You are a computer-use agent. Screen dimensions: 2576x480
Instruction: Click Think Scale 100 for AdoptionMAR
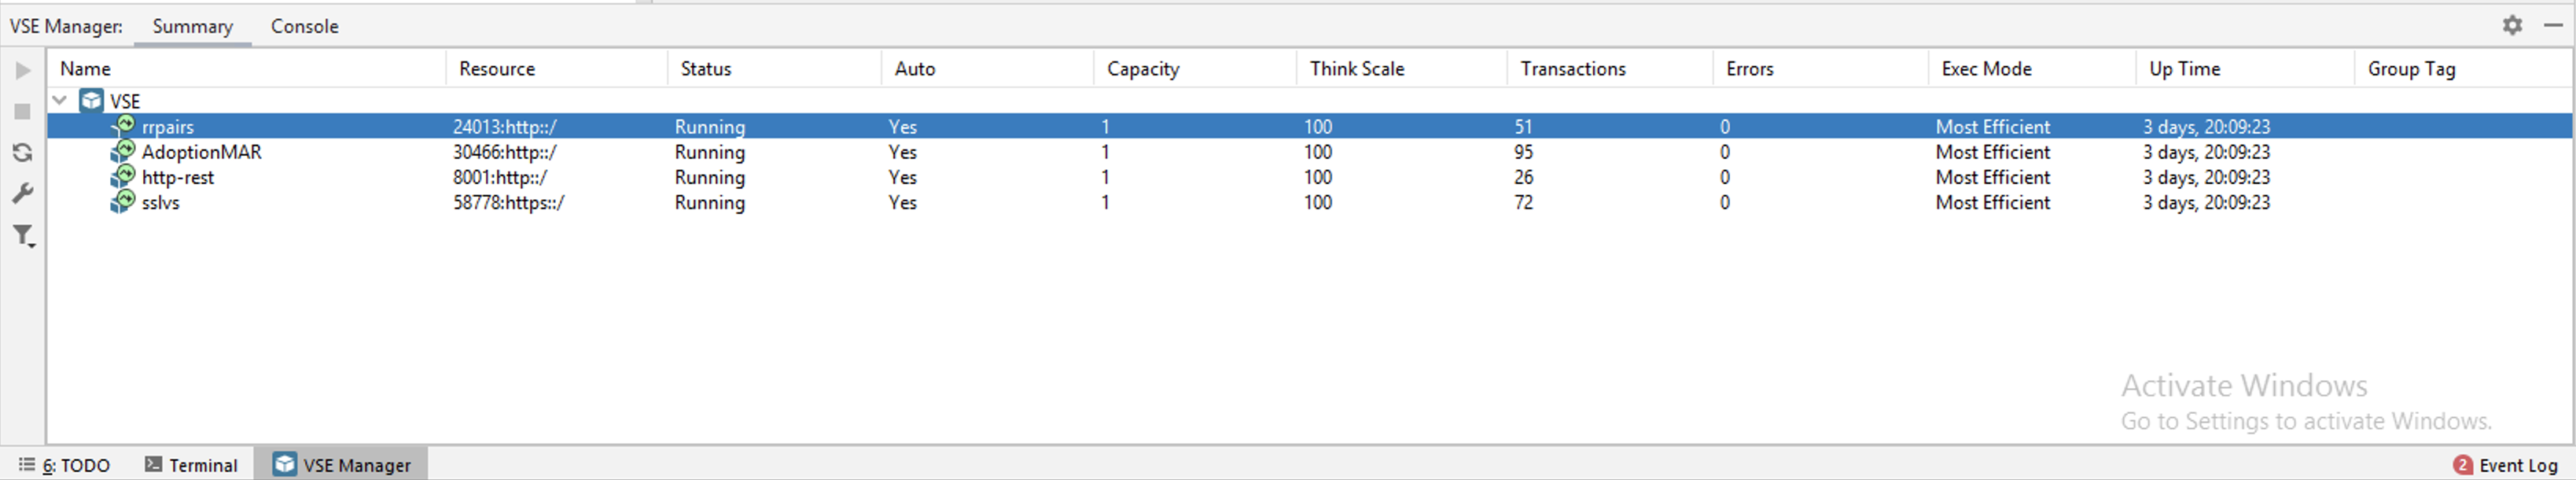pyautogui.click(x=1318, y=152)
